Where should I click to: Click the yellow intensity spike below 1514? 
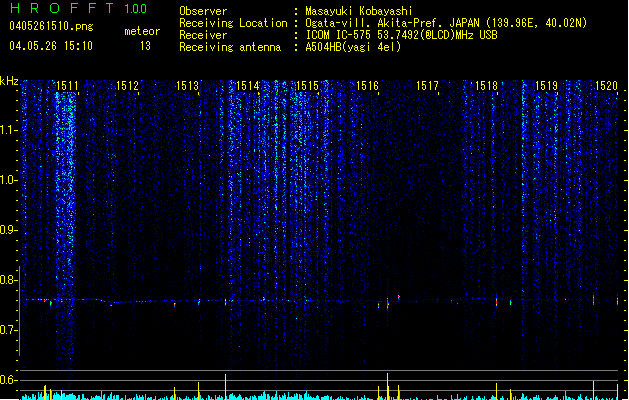pyautogui.click(x=225, y=387)
